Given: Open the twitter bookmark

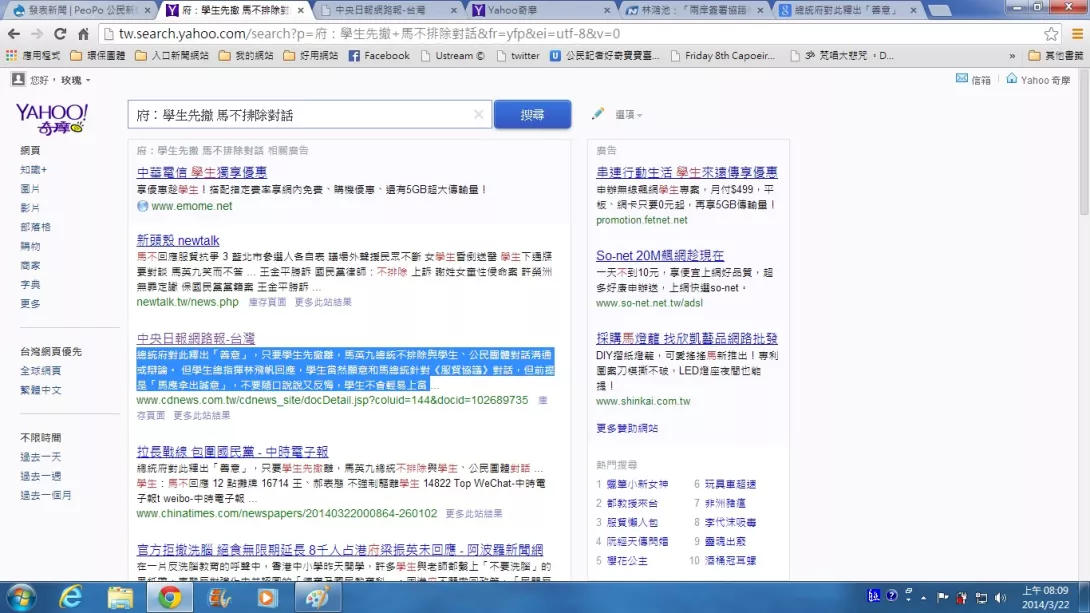Looking at the screenshot, I should click(x=518, y=56).
